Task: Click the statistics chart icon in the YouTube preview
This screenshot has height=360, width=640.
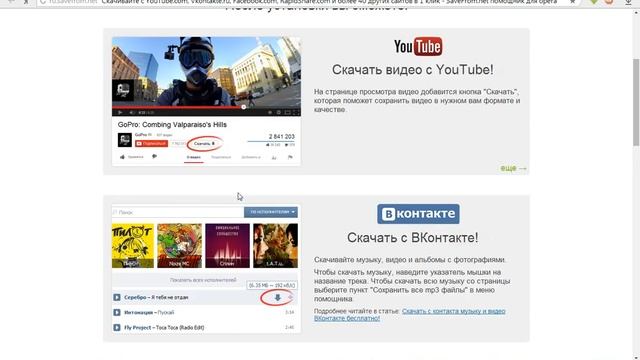Action: point(274,158)
